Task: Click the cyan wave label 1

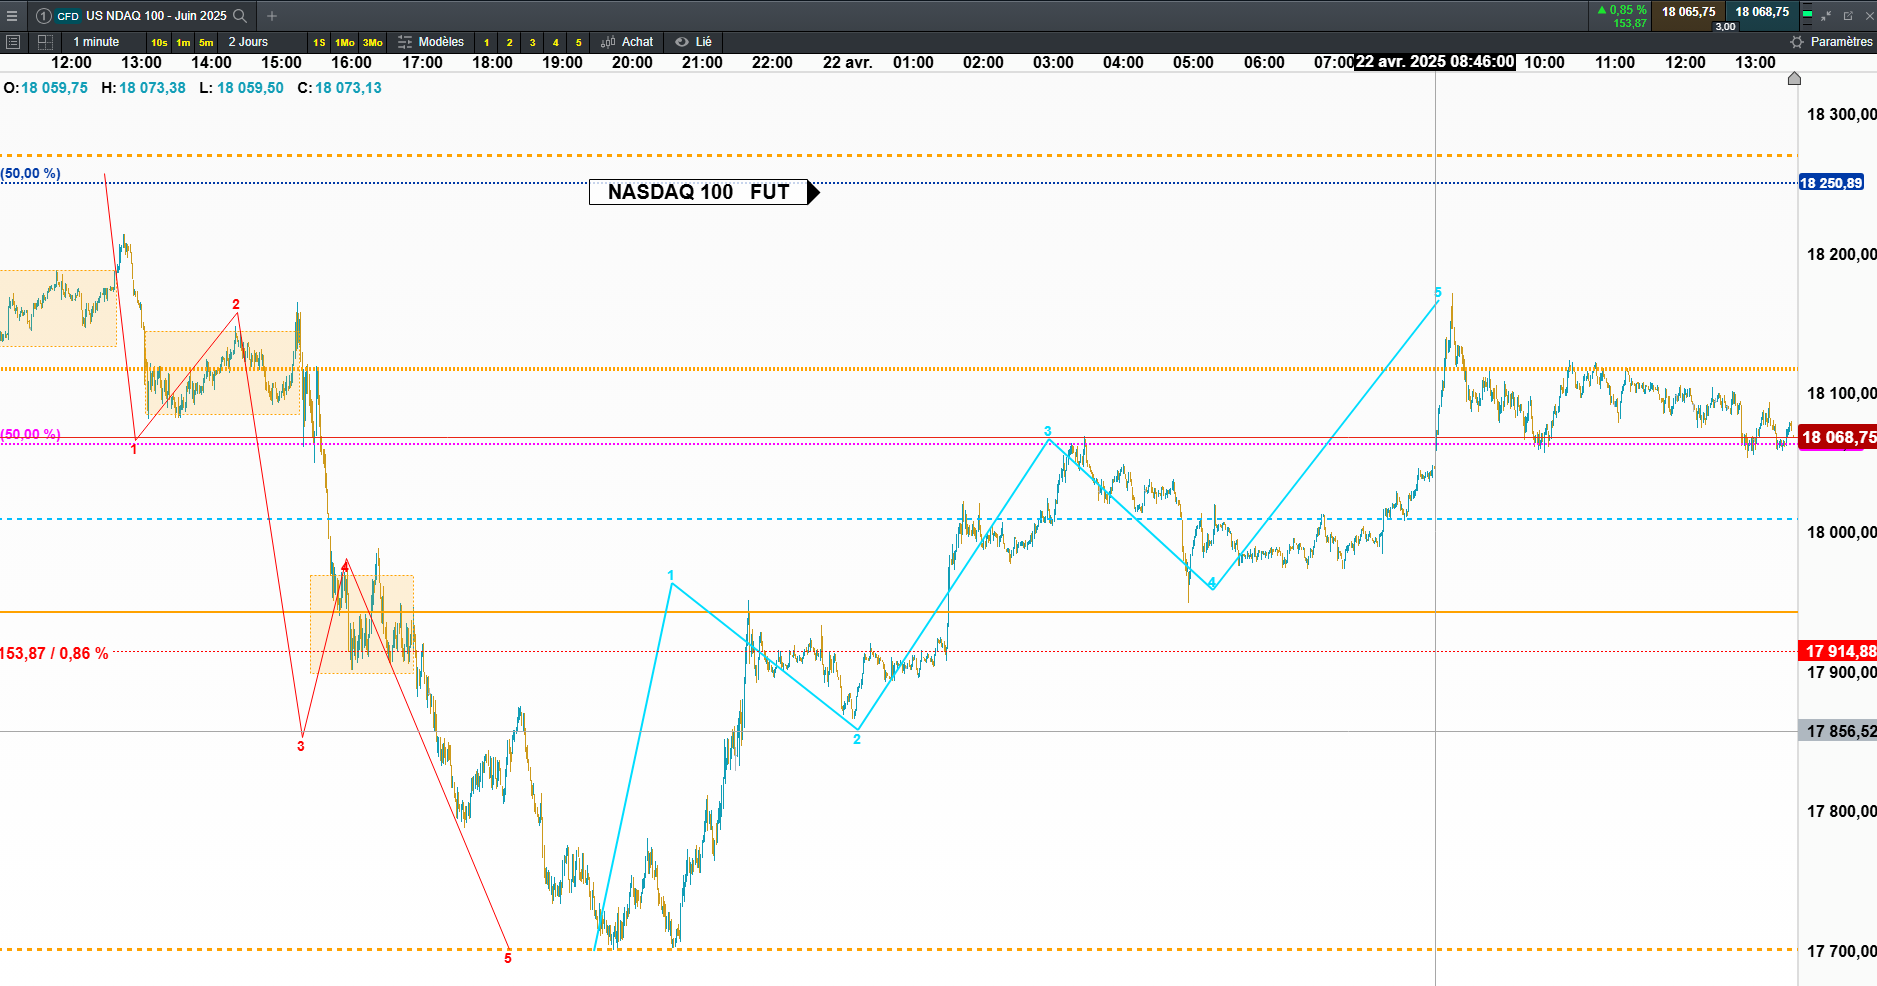Action: (x=671, y=576)
